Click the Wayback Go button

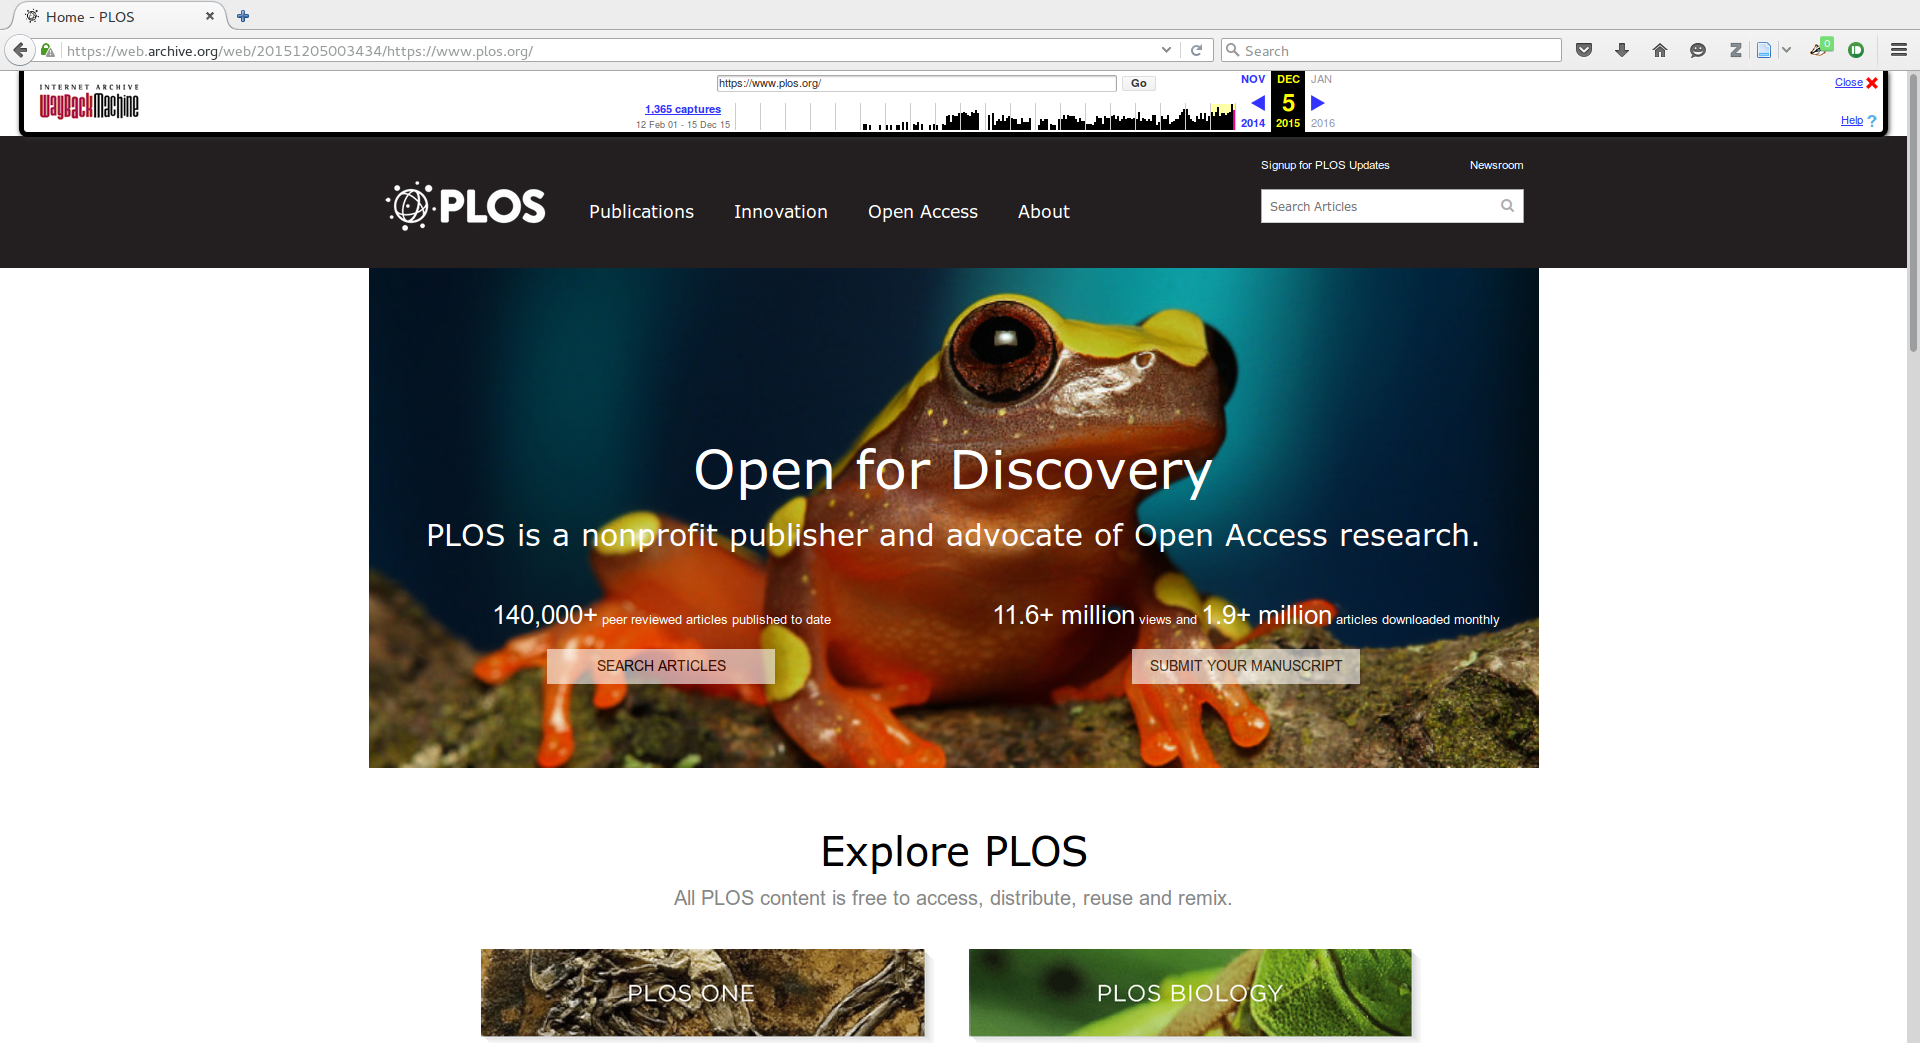(x=1138, y=83)
